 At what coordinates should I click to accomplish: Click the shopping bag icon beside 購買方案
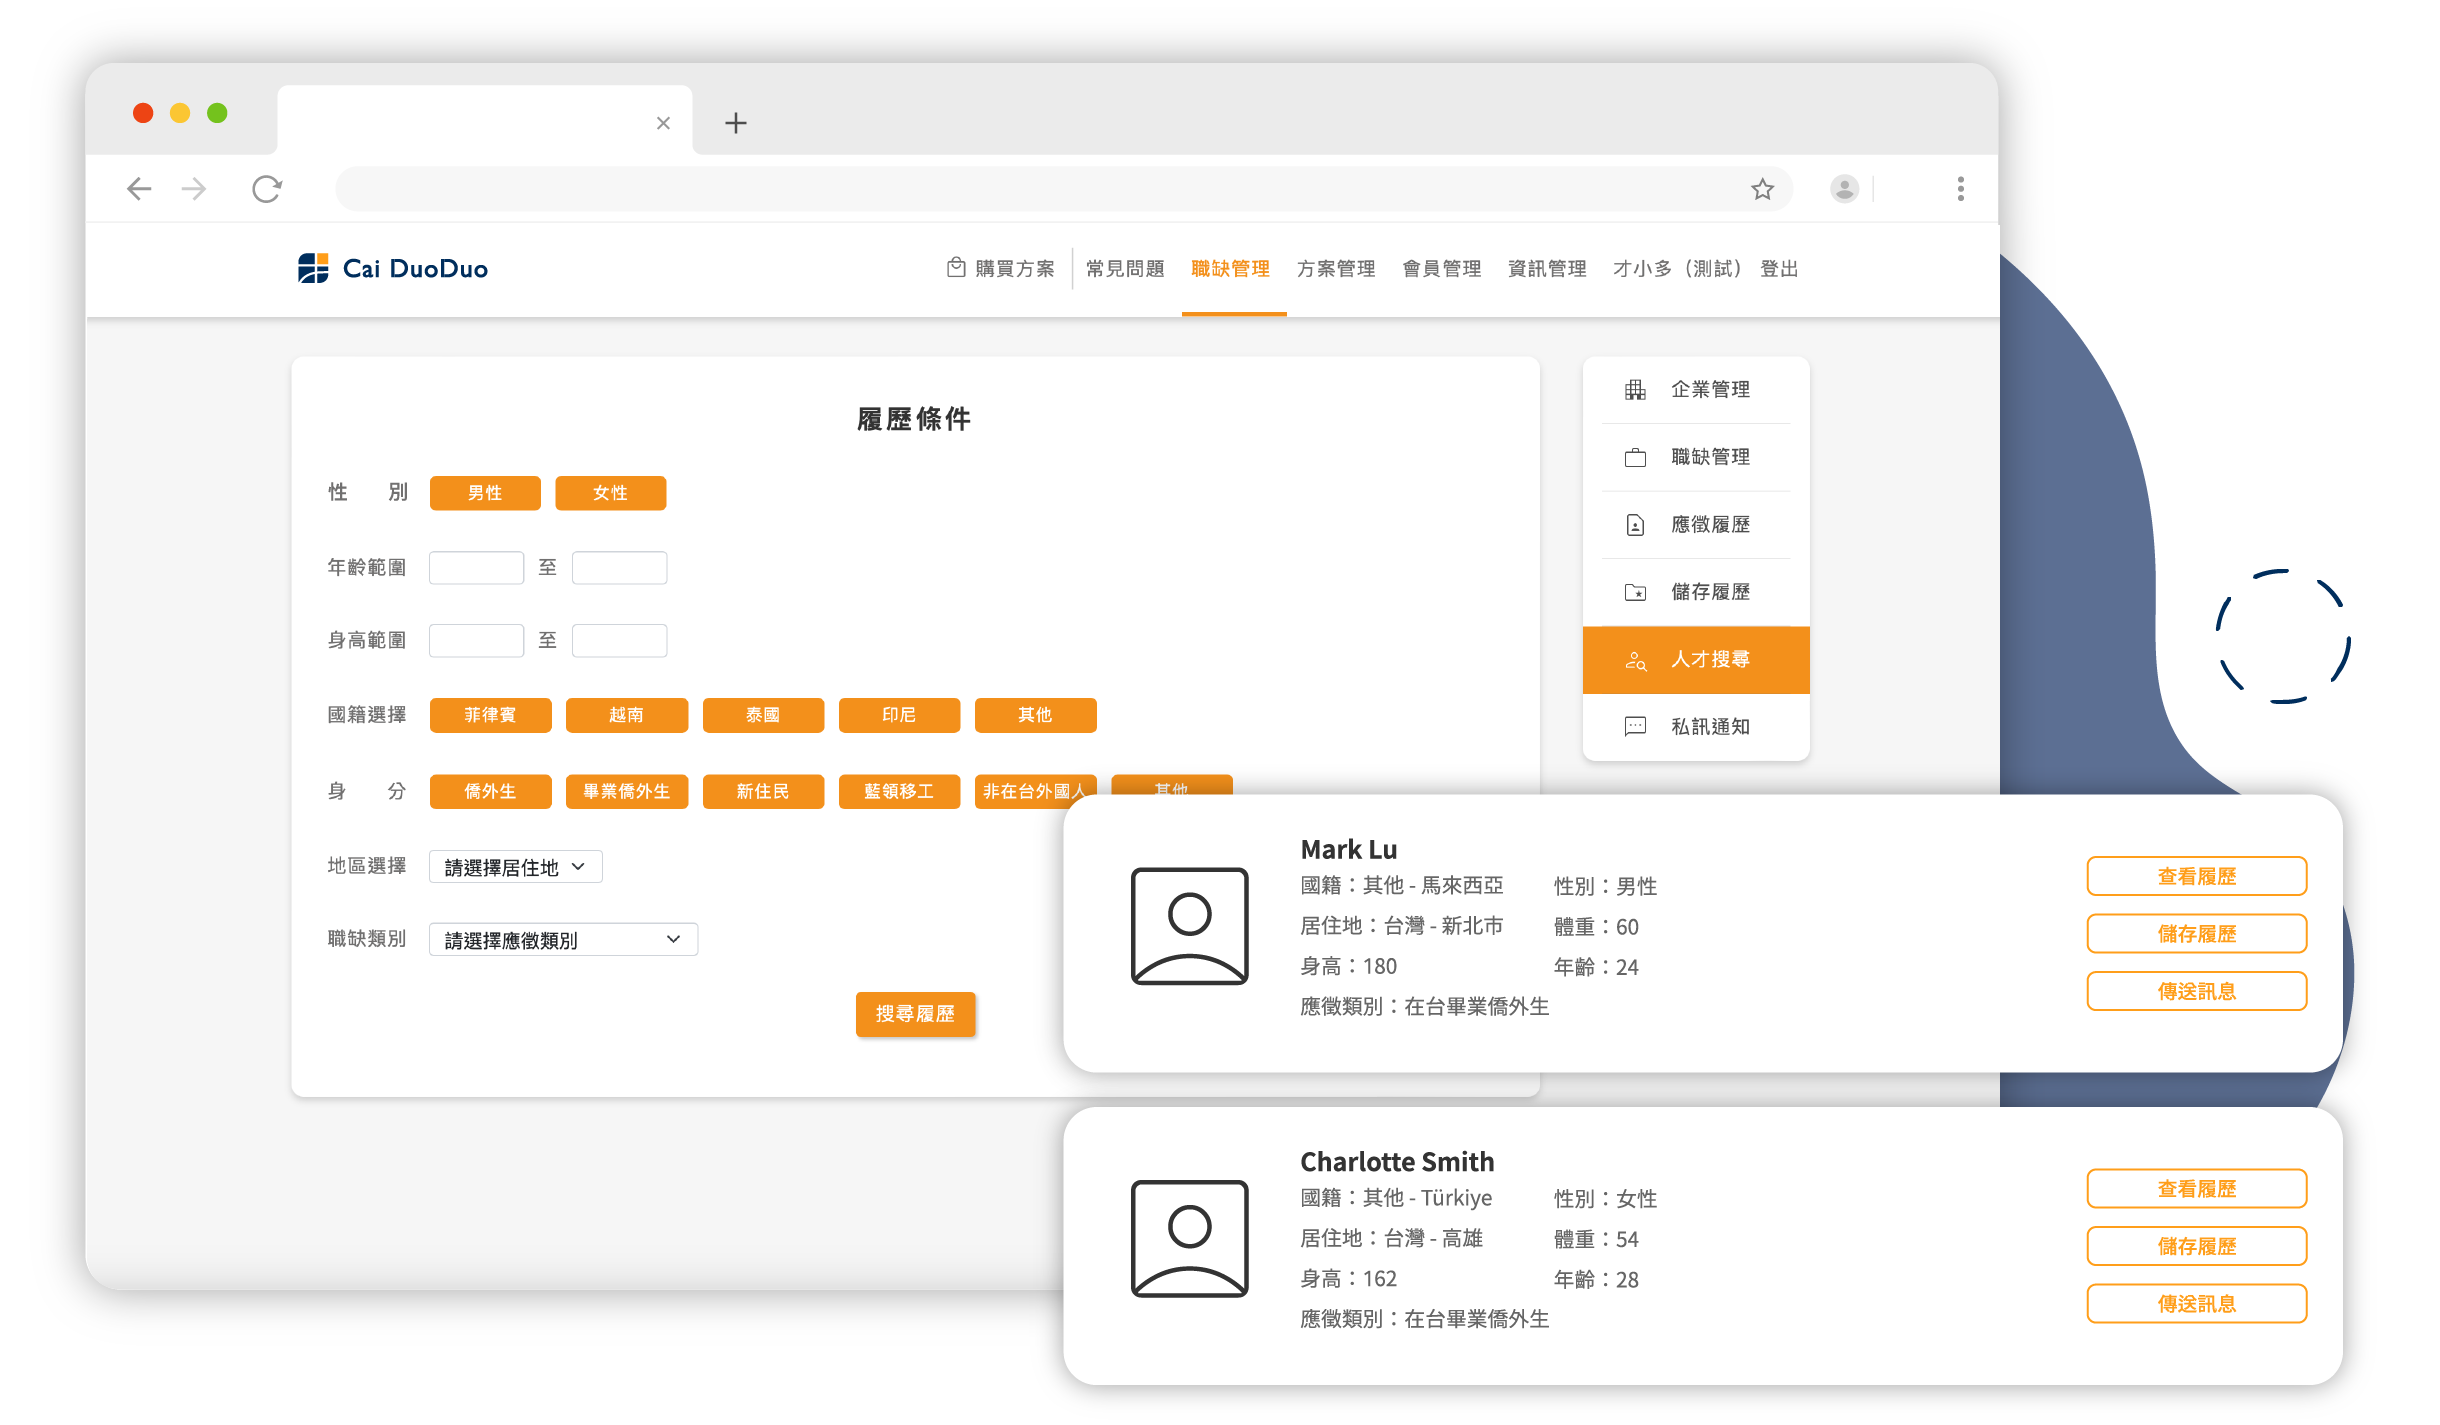point(956,267)
